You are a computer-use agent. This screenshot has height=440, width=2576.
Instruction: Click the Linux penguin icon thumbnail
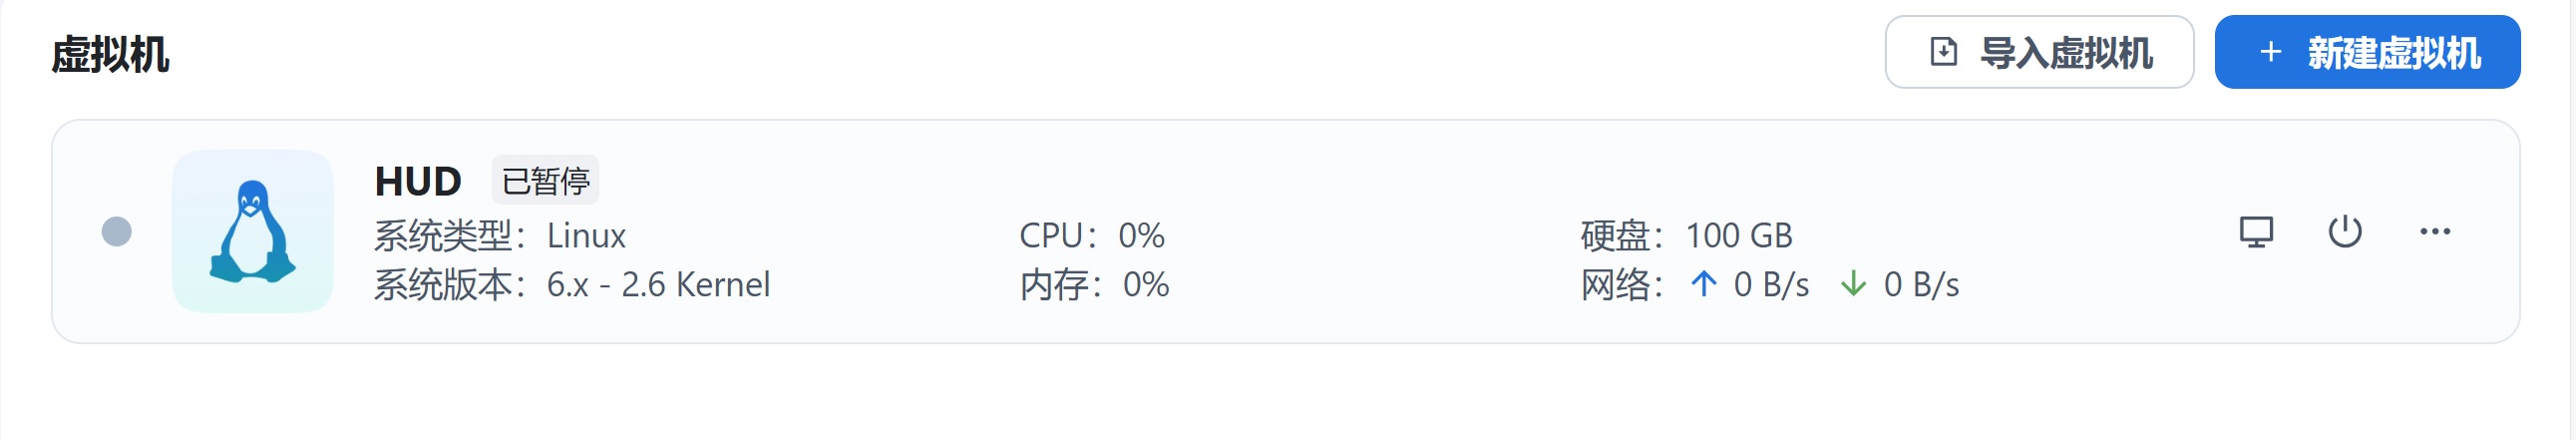(x=253, y=232)
